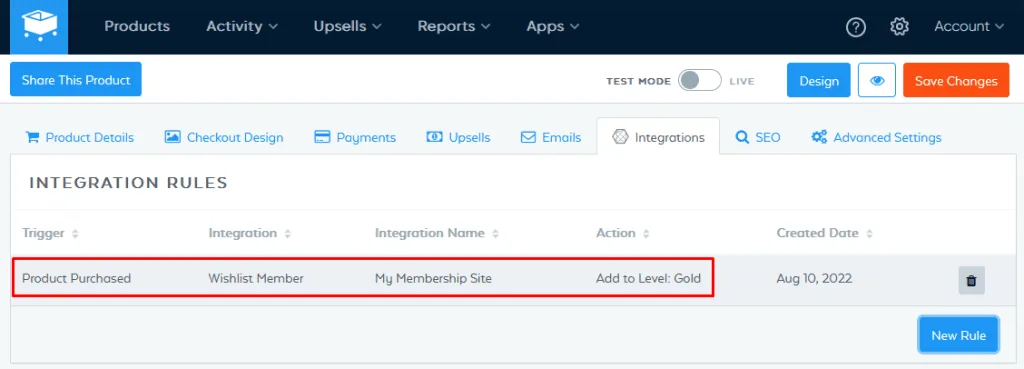This screenshot has width=1024, height=369.
Task: Expand the Activity dropdown menu
Action: (242, 27)
